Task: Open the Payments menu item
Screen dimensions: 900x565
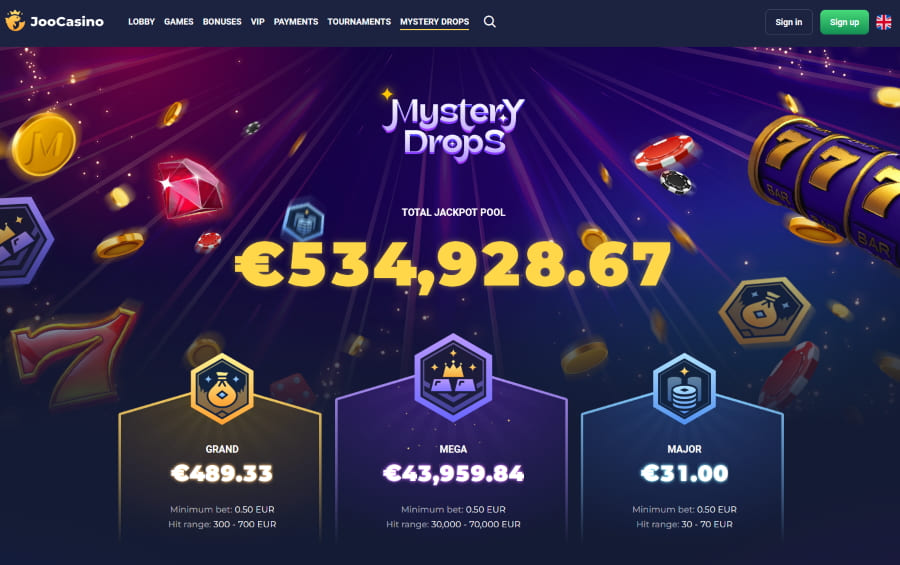Action: tap(296, 22)
